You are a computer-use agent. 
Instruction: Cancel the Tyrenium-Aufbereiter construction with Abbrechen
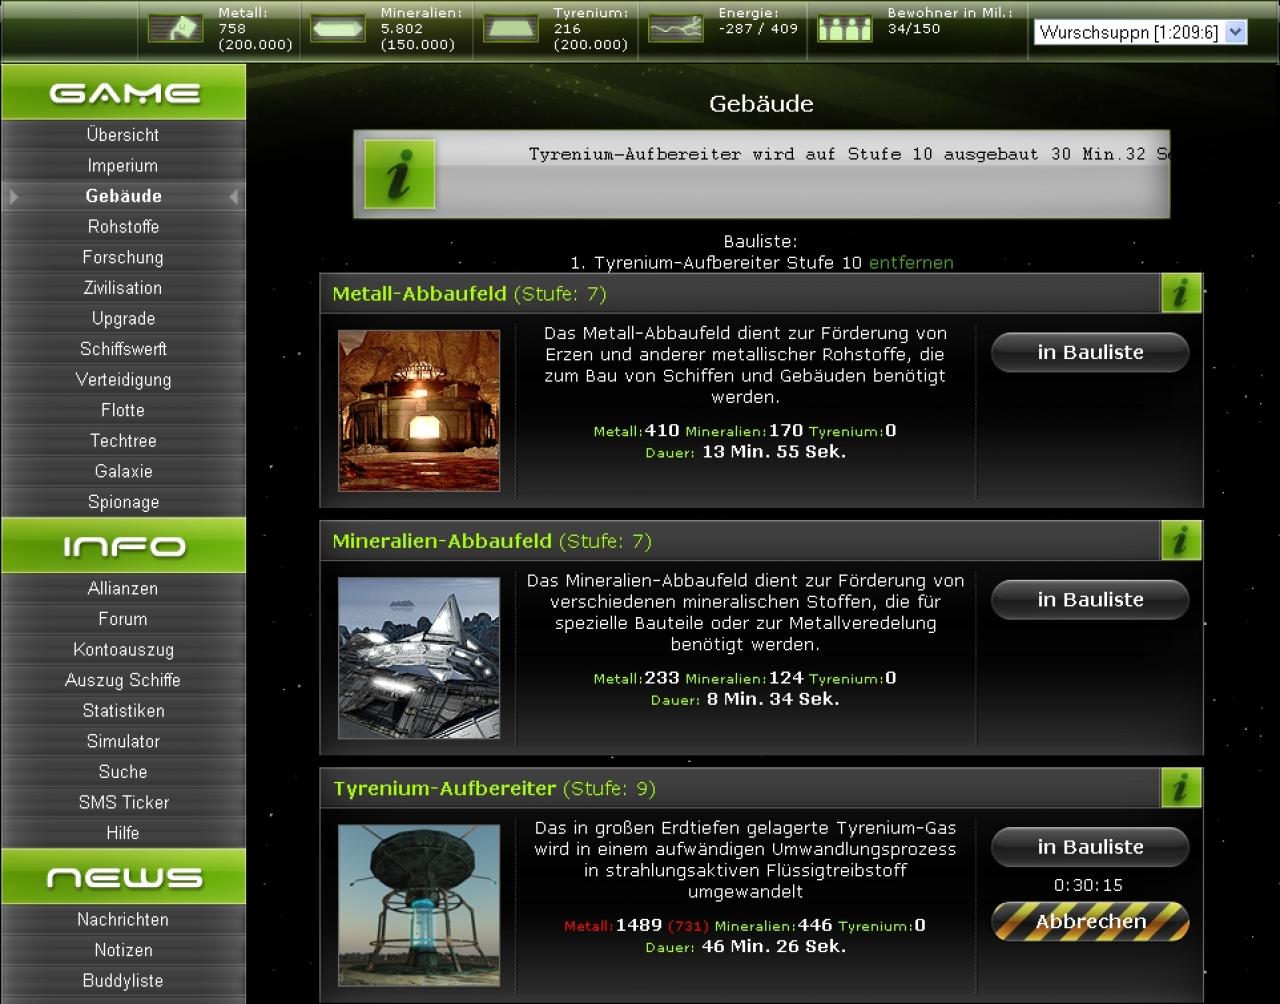click(1090, 921)
